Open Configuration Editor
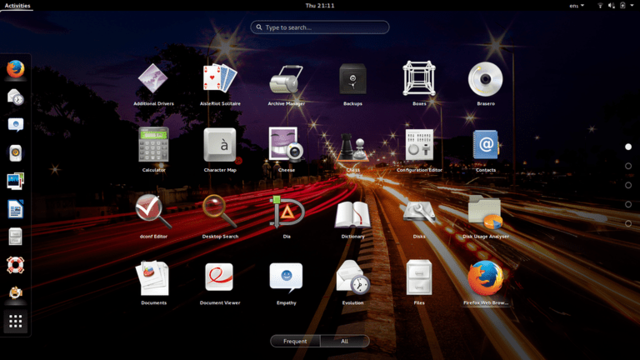This screenshot has height=360, width=640. pos(419,145)
